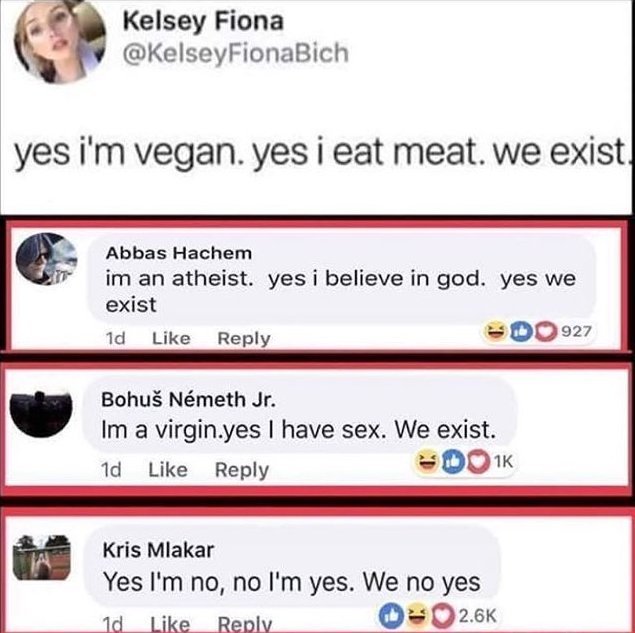Reply to Abbas Hachem's comment
635x633 pixels.
coord(243,338)
